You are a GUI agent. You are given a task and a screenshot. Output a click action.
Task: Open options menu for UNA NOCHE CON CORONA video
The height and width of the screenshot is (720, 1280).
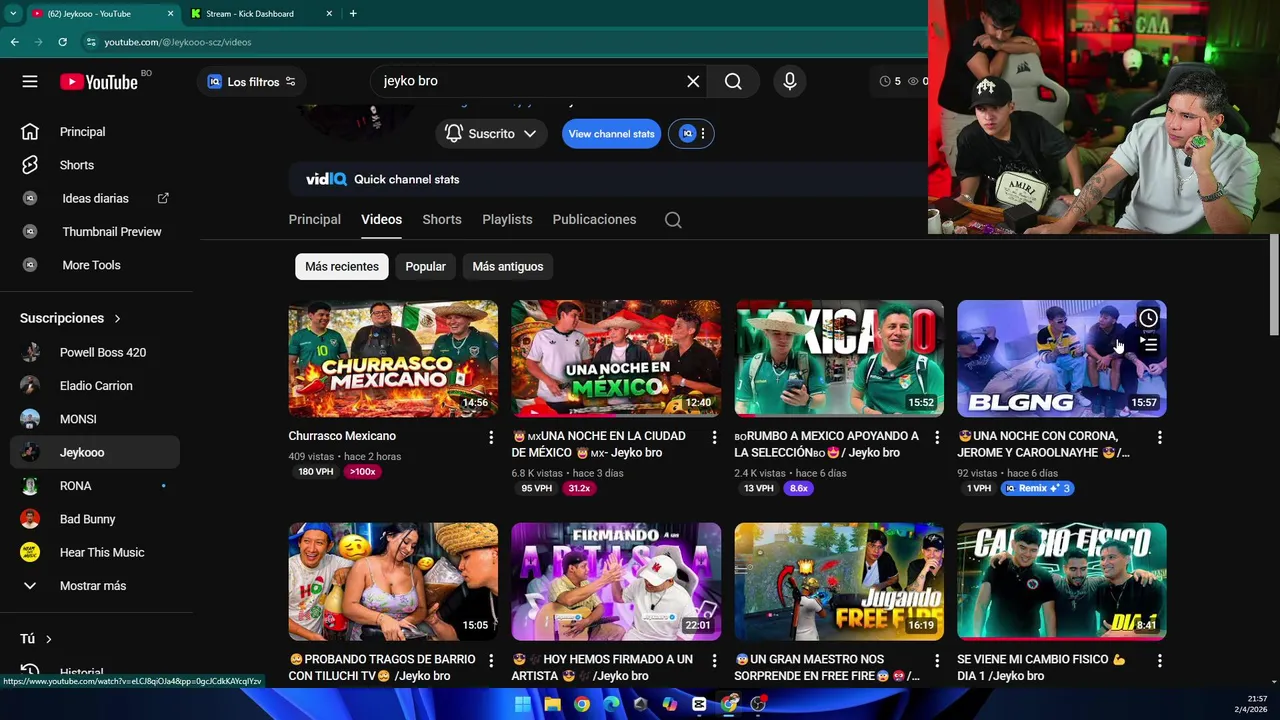(1160, 437)
